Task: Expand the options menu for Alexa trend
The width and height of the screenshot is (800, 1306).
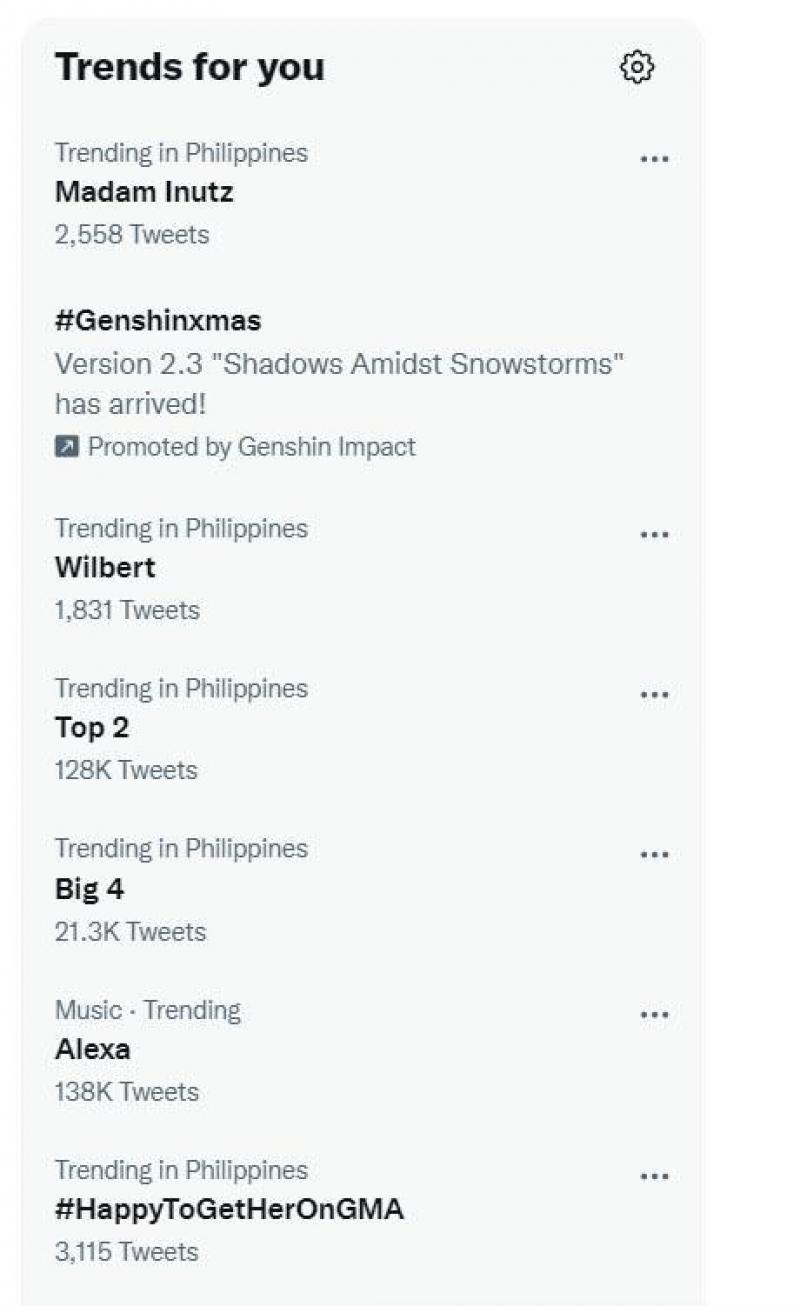Action: tap(654, 1015)
